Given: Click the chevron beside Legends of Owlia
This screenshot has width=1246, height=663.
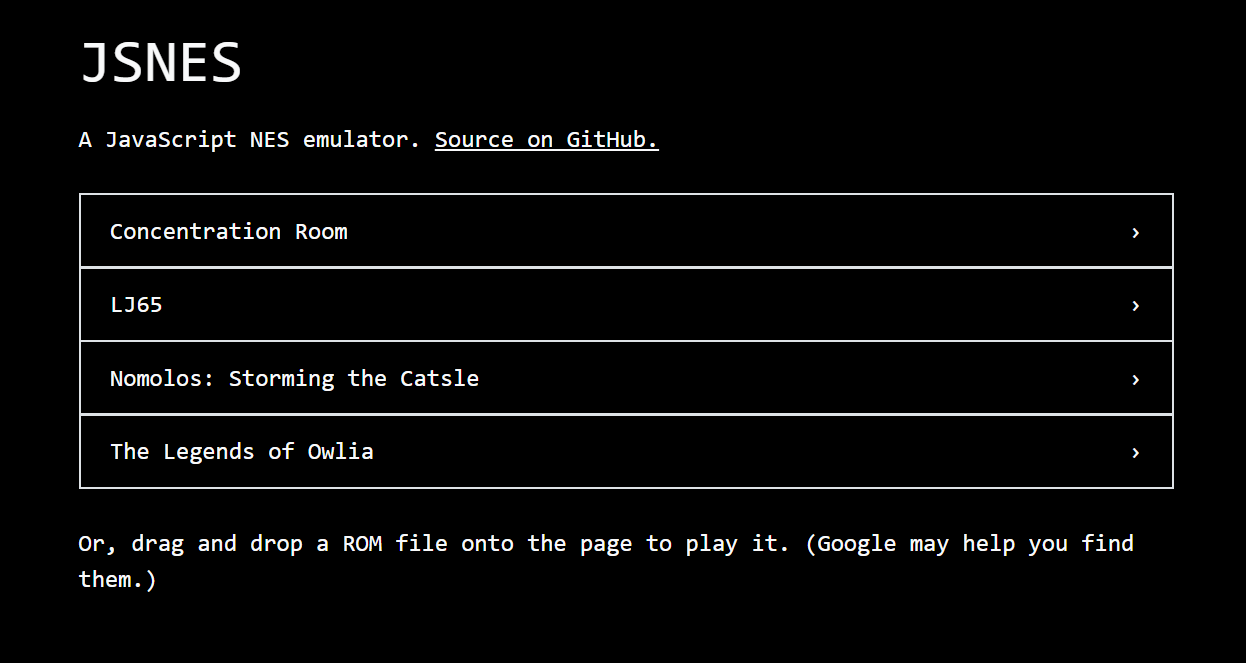Looking at the screenshot, I should click(1135, 452).
